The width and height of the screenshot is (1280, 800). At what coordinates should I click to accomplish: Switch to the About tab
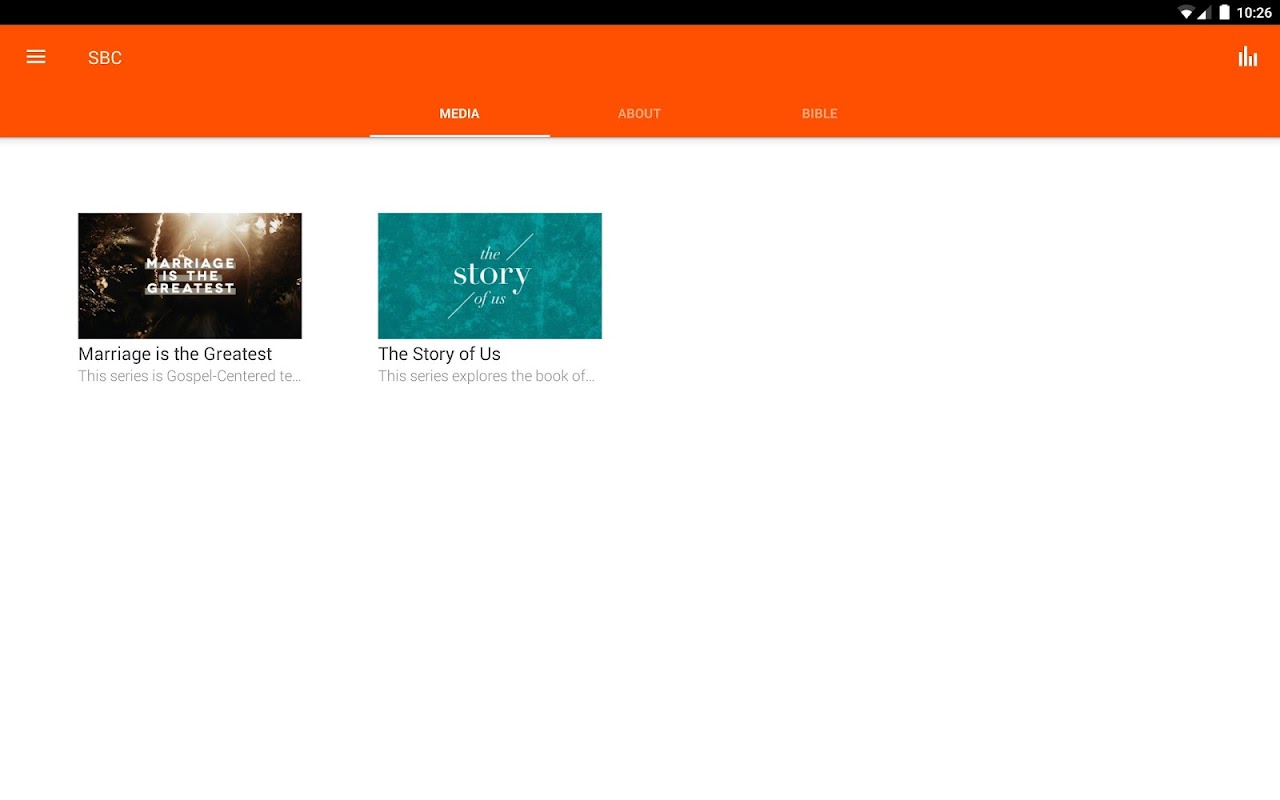tap(640, 113)
